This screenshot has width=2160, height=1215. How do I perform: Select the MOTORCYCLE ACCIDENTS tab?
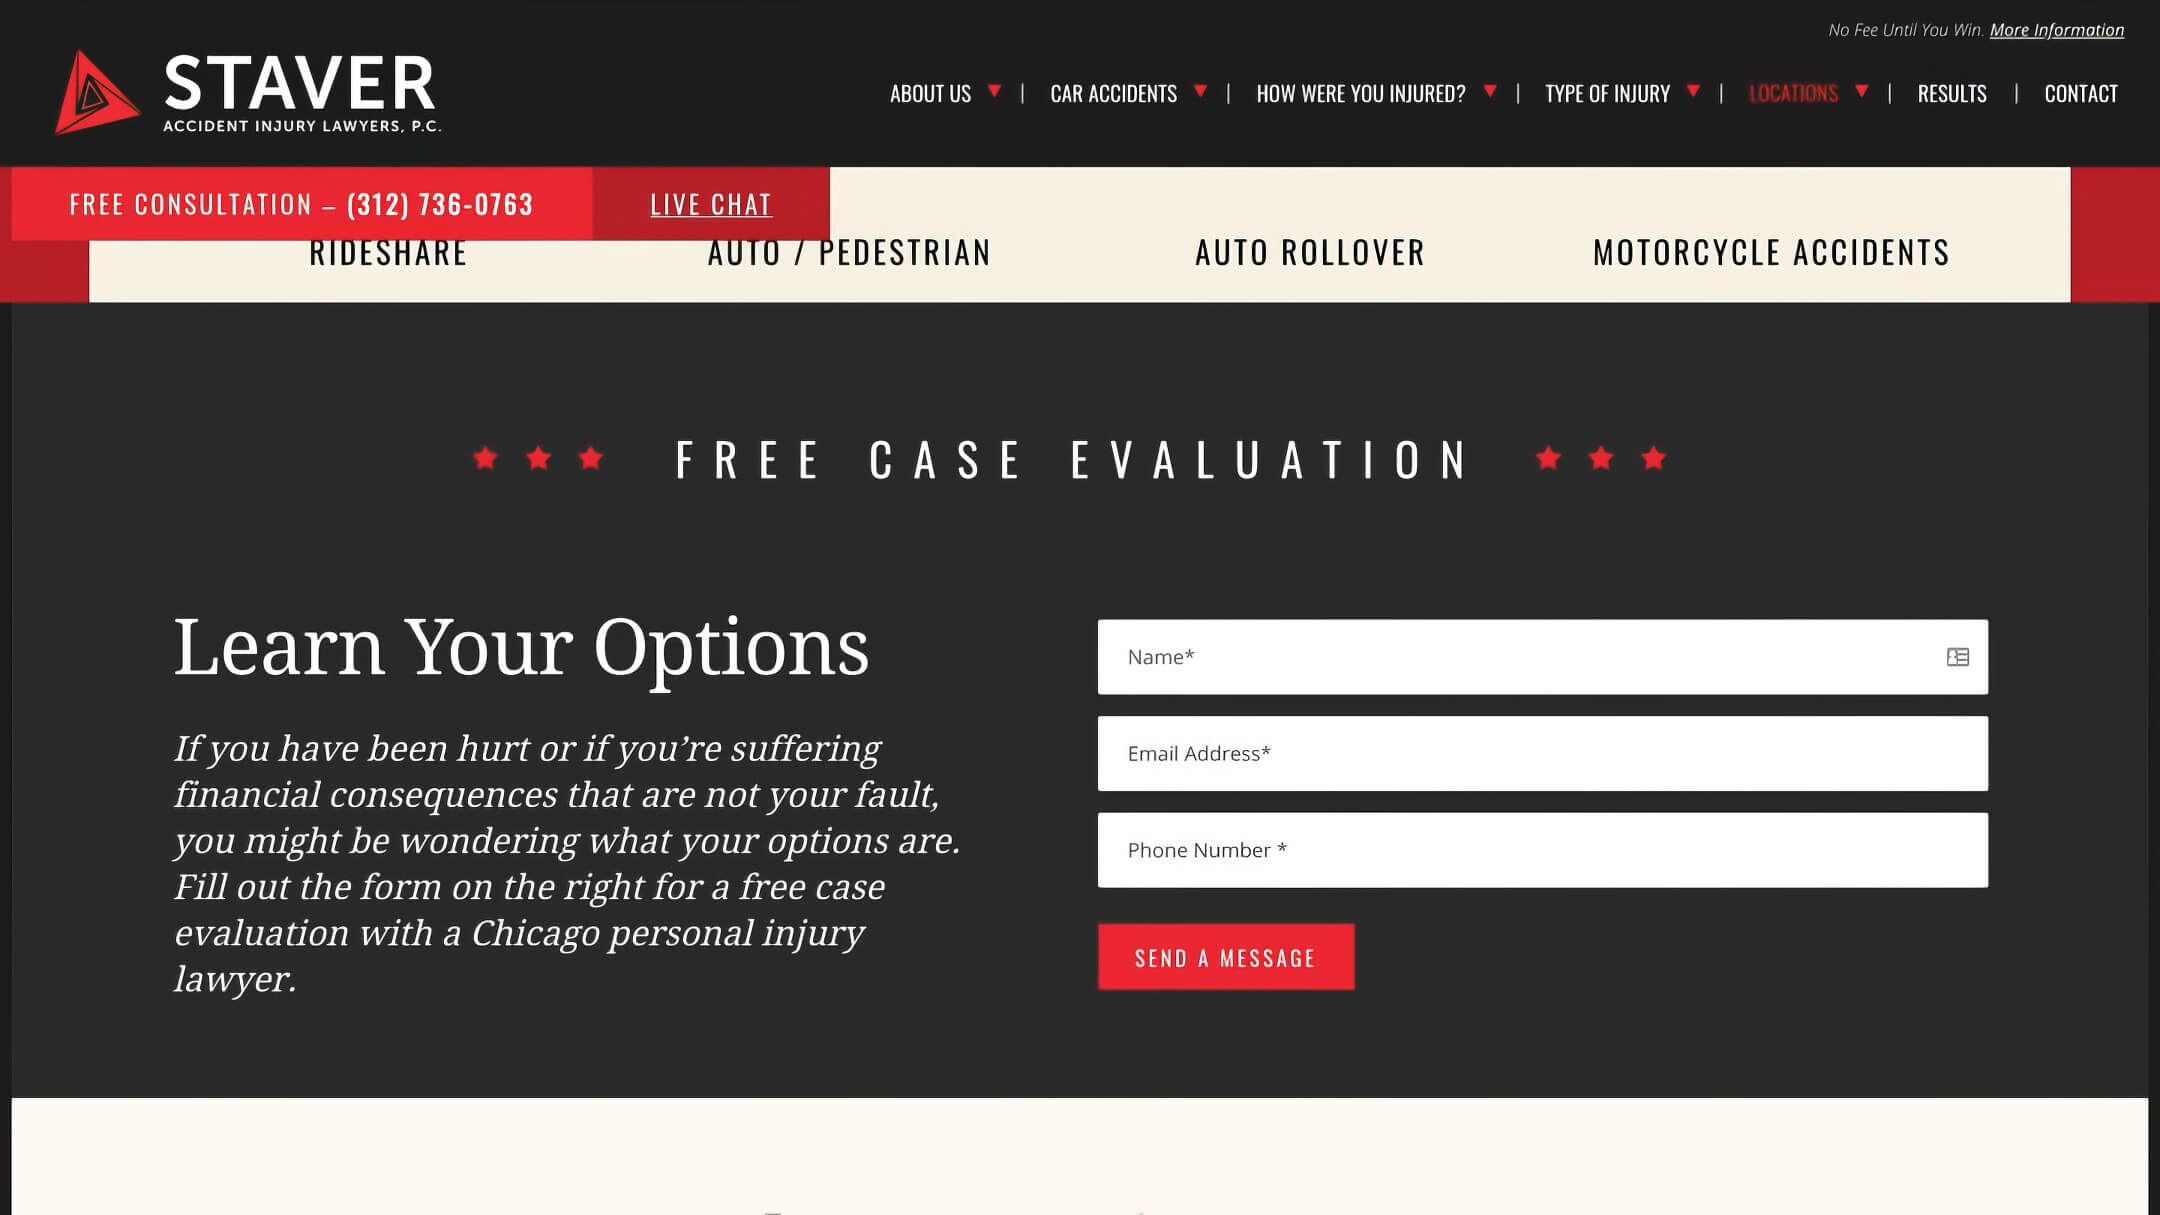1771,251
